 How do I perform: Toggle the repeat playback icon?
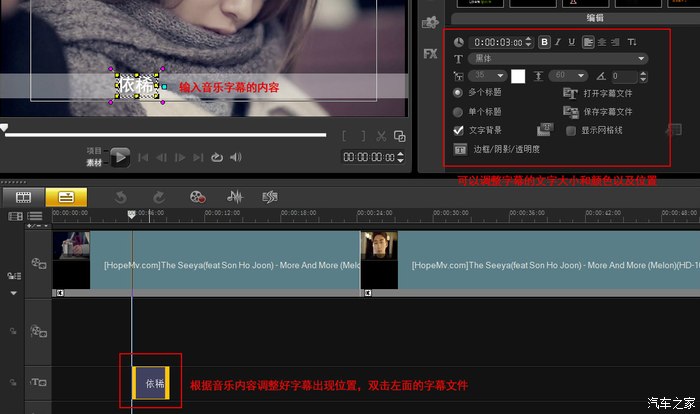(x=217, y=157)
